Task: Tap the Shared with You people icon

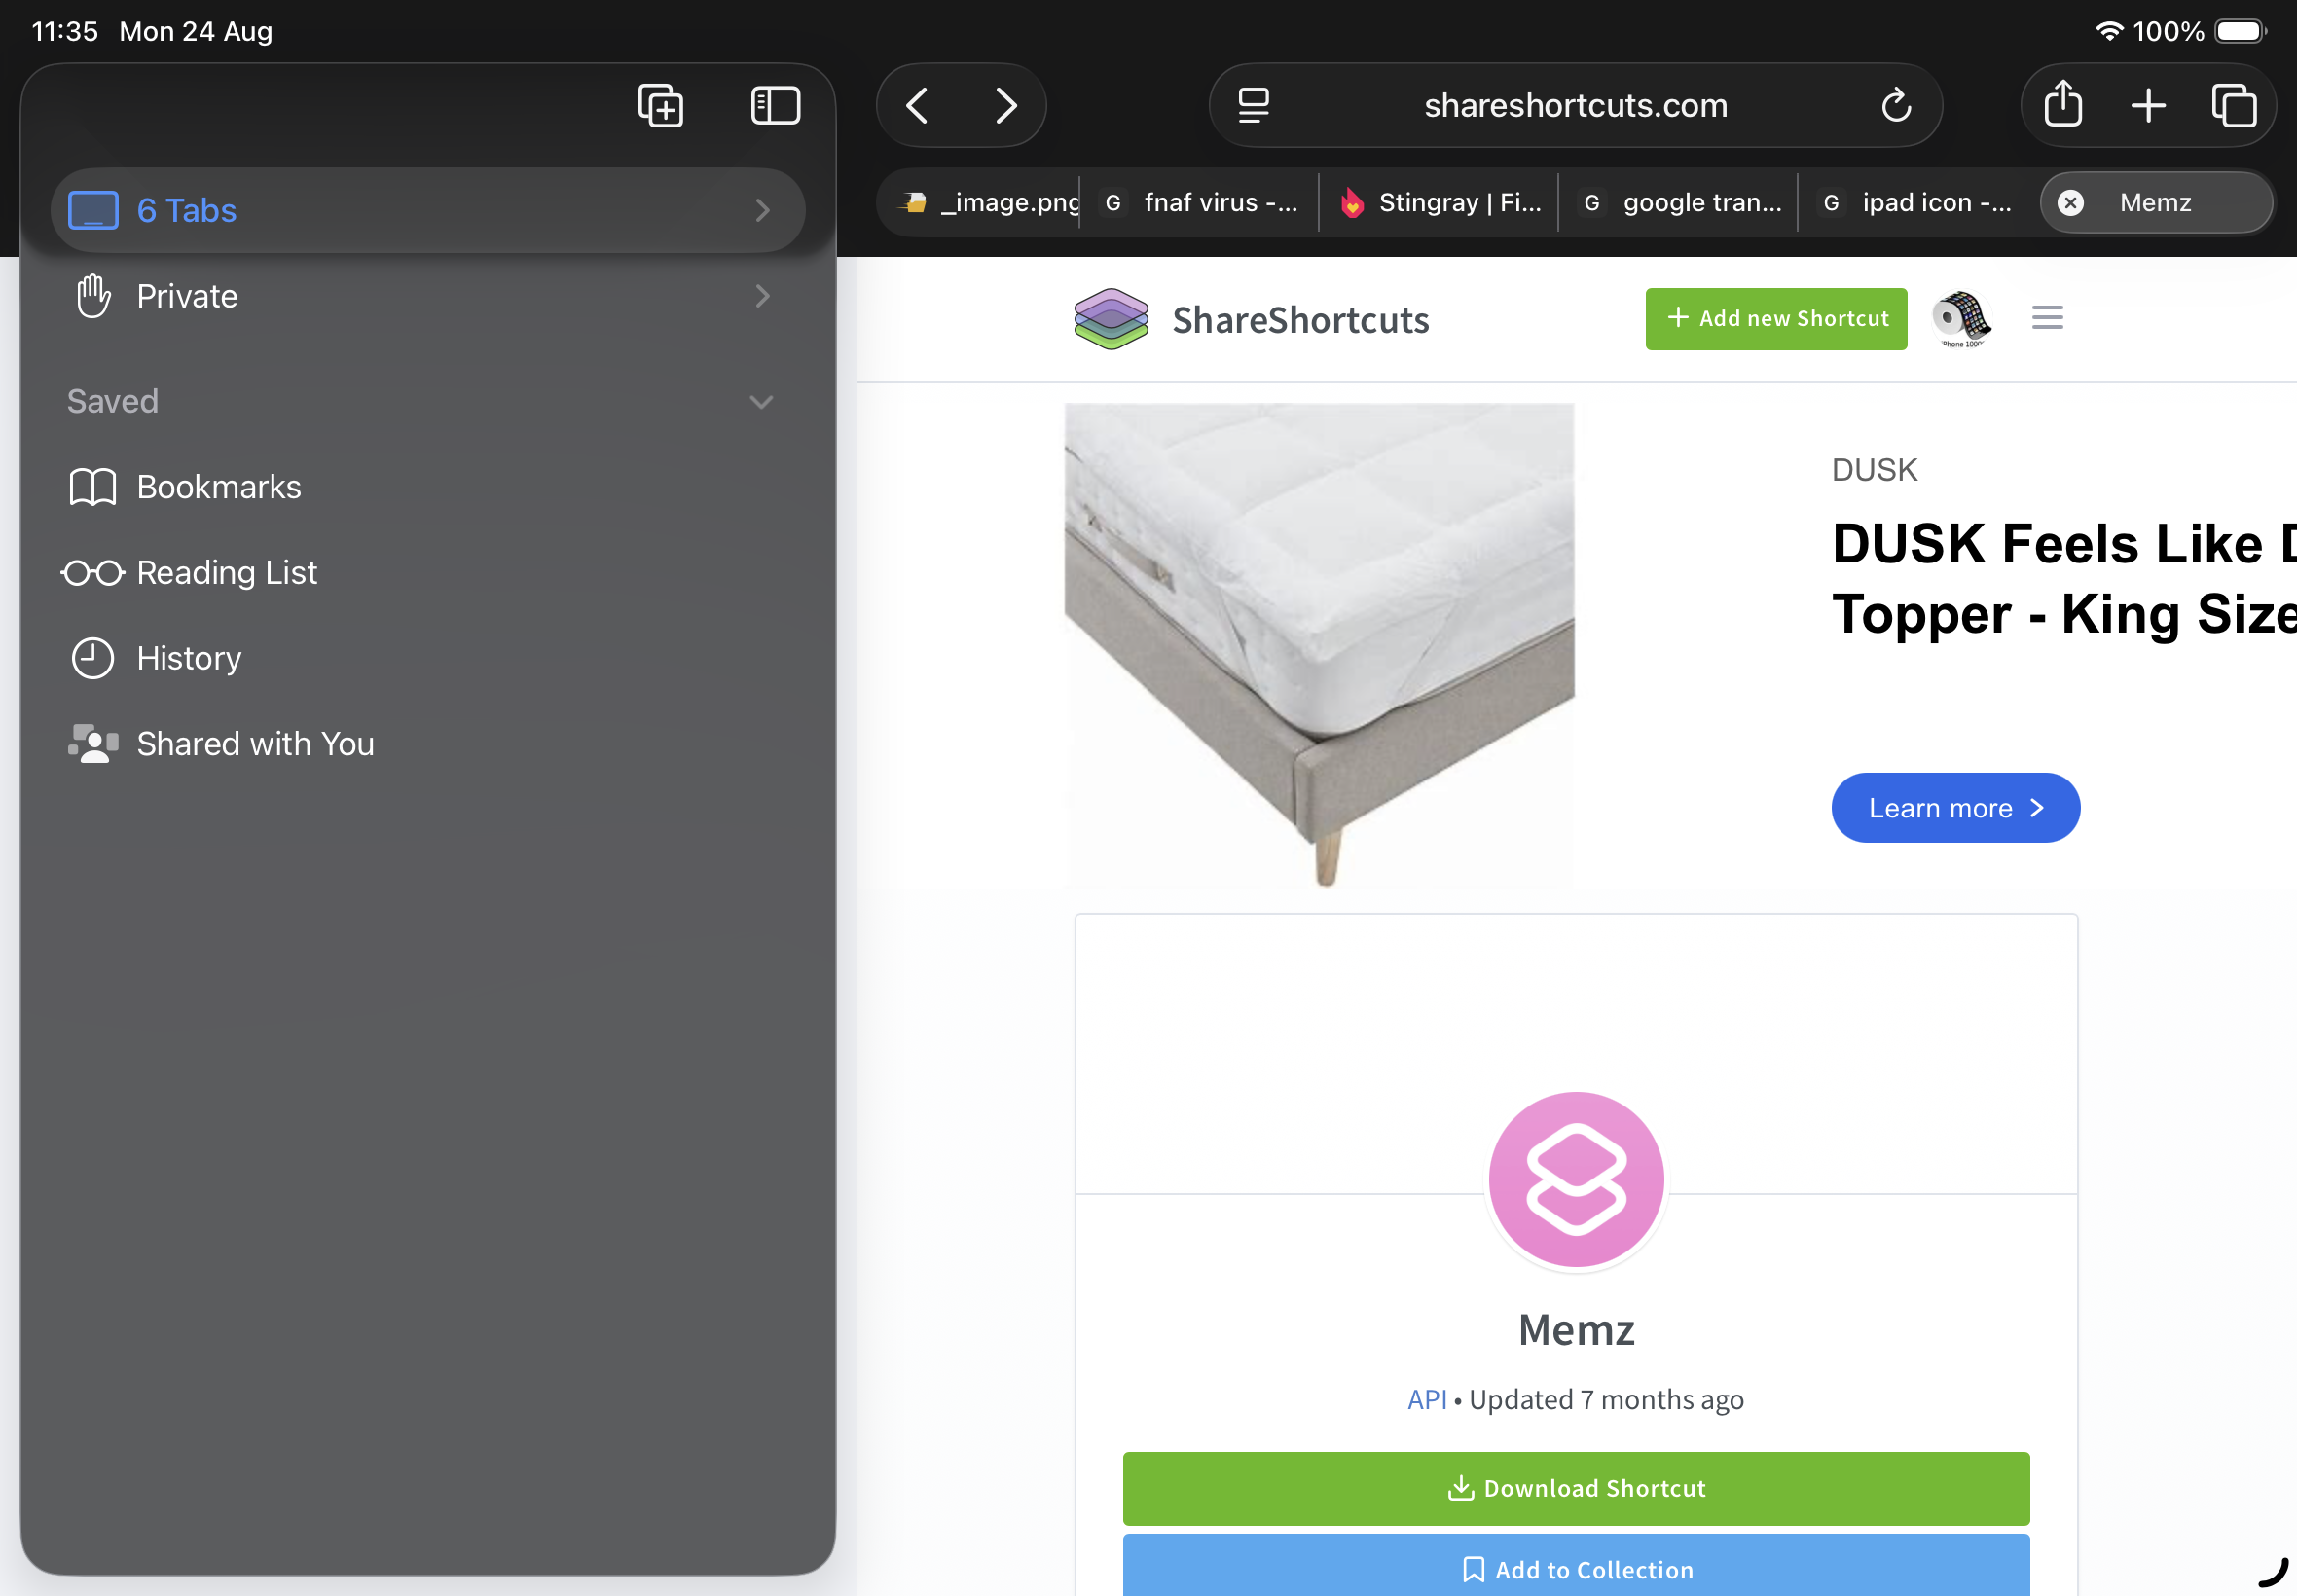Action: (x=93, y=744)
